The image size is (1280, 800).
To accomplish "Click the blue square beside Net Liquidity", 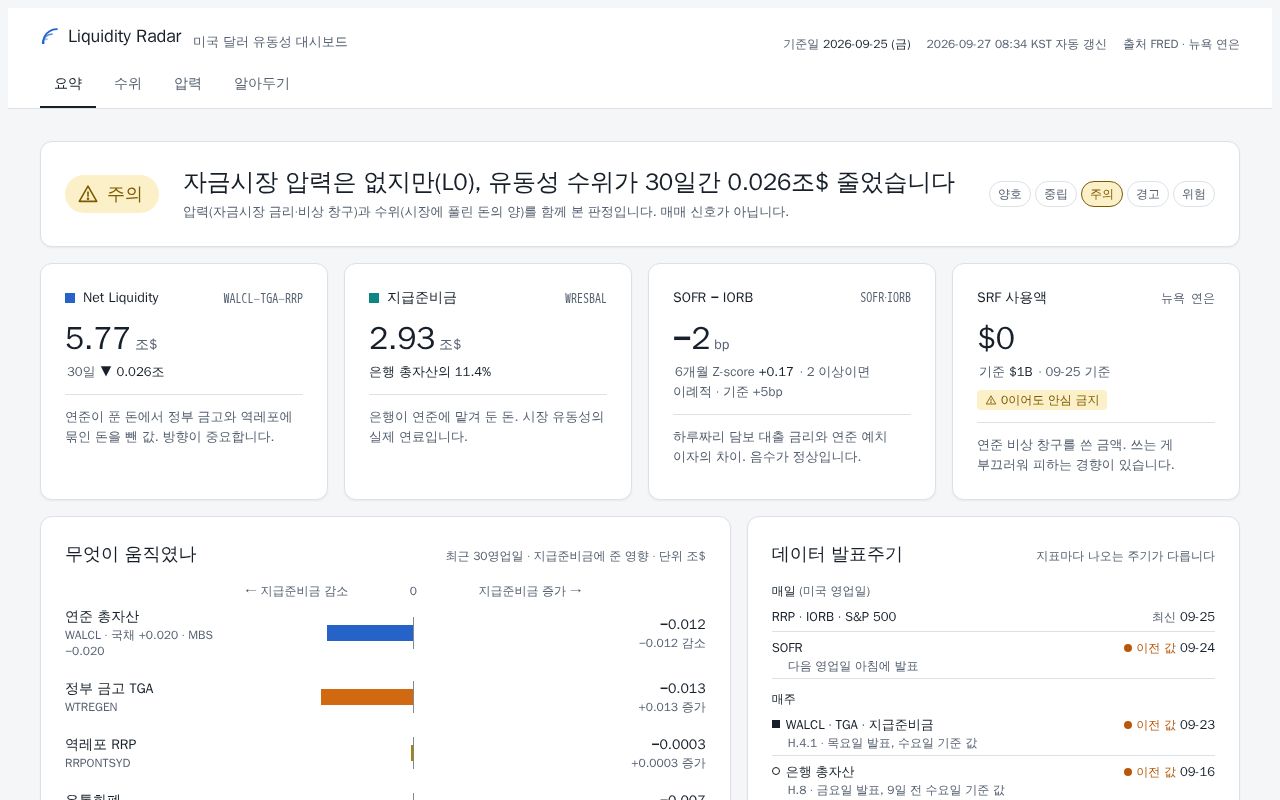I will coord(70,298).
